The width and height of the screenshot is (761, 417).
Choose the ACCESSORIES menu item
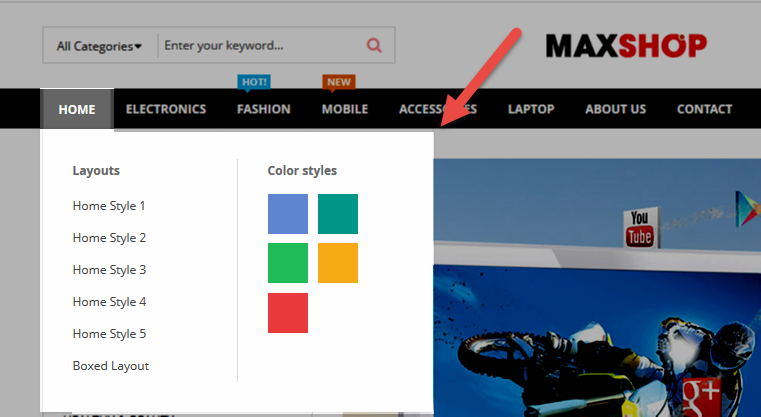pyautogui.click(x=438, y=109)
